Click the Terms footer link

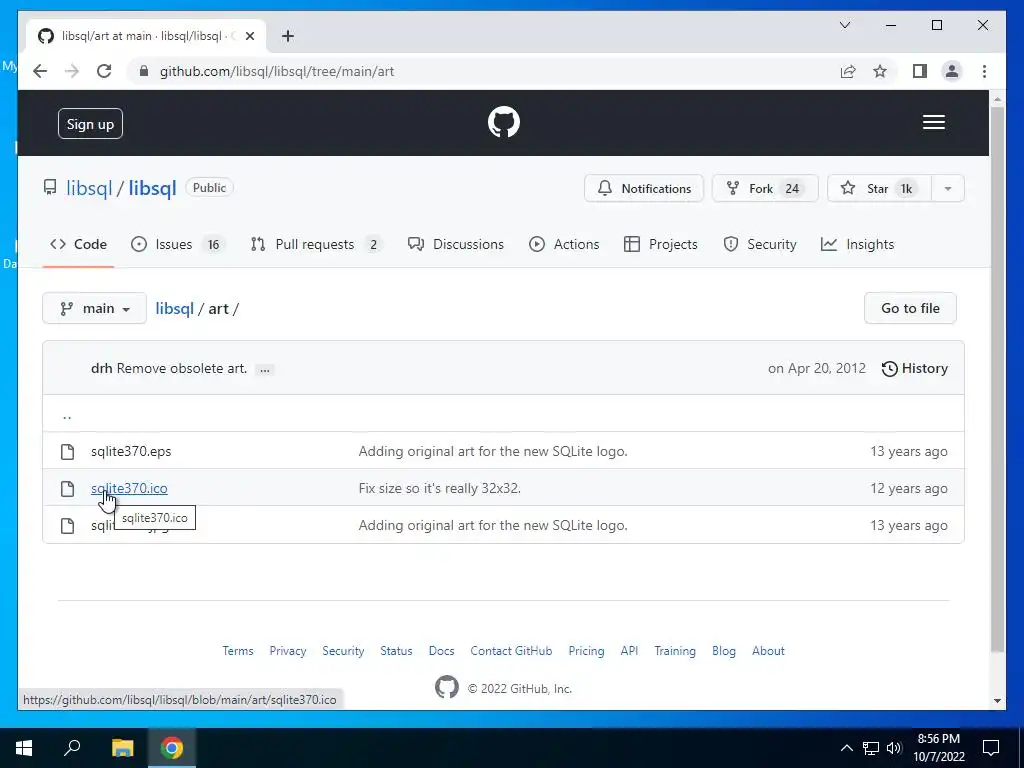pyautogui.click(x=238, y=651)
